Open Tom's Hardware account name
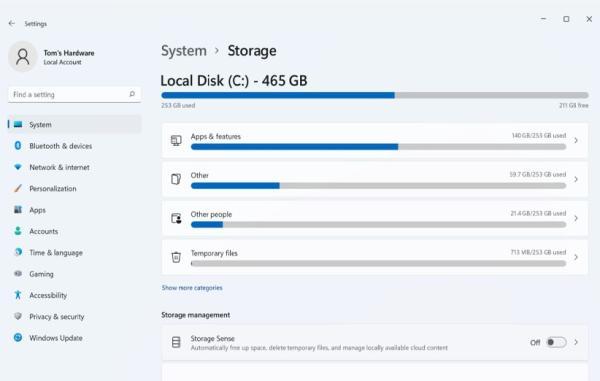This screenshot has width=600, height=381. [x=69, y=53]
